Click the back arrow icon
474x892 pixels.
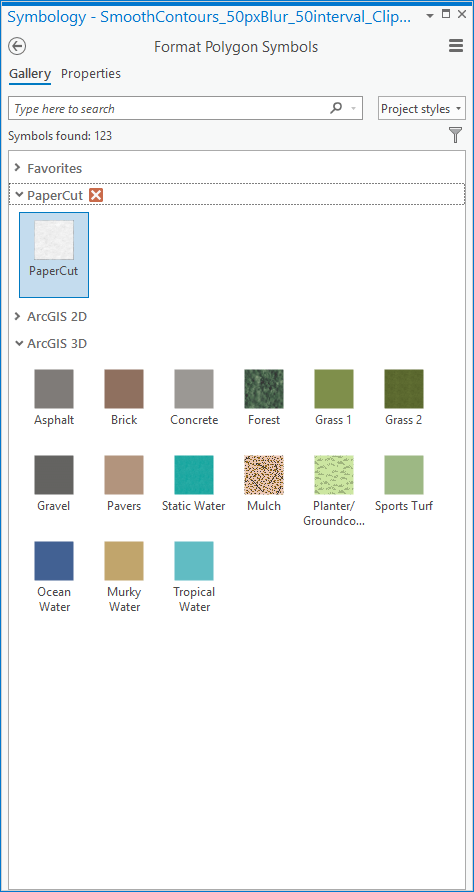pyautogui.click(x=18, y=46)
